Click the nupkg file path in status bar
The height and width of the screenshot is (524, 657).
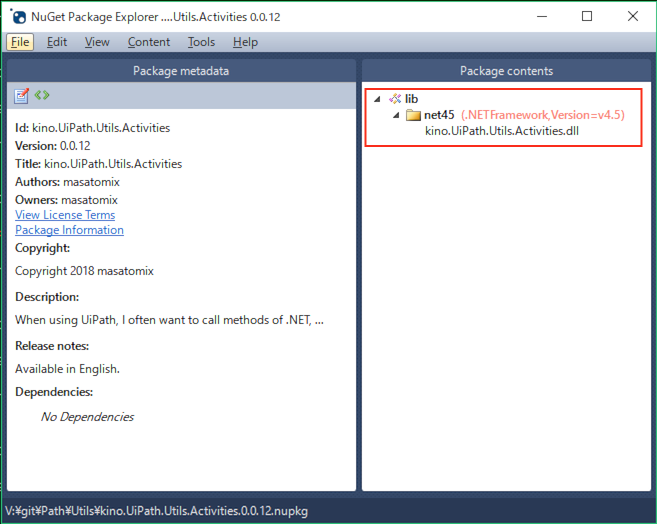(156, 511)
